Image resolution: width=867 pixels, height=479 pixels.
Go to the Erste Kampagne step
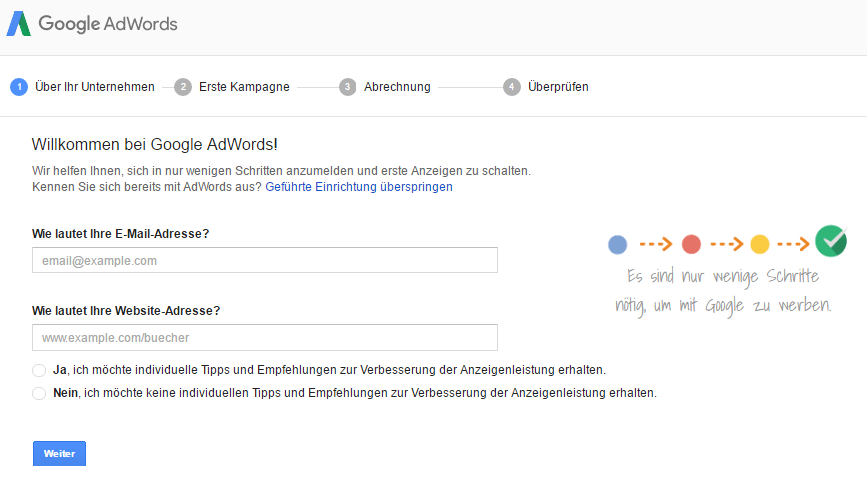click(x=244, y=87)
